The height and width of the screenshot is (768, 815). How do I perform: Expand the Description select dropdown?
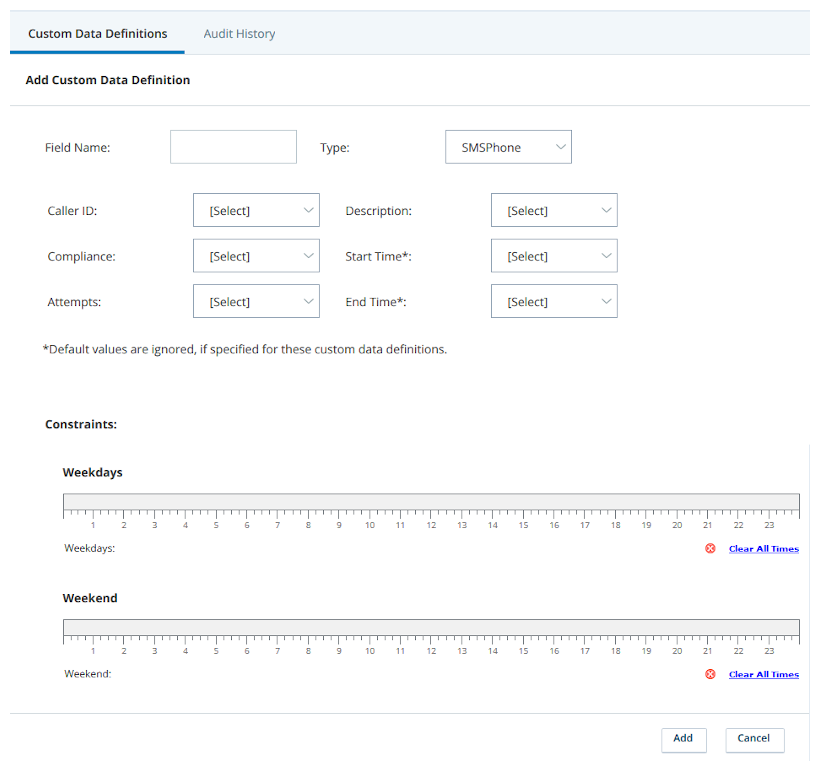pos(554,210)
